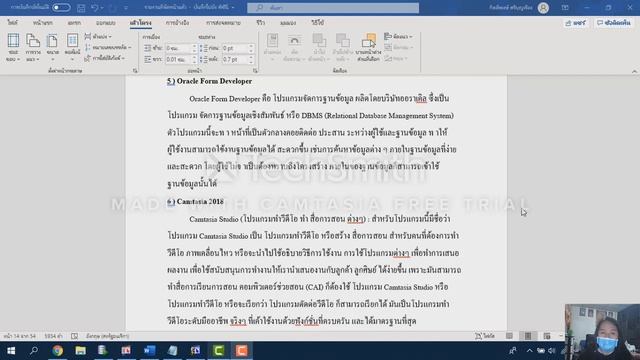Click the spacing After value field
640x360 pixels.
point(235,60)
